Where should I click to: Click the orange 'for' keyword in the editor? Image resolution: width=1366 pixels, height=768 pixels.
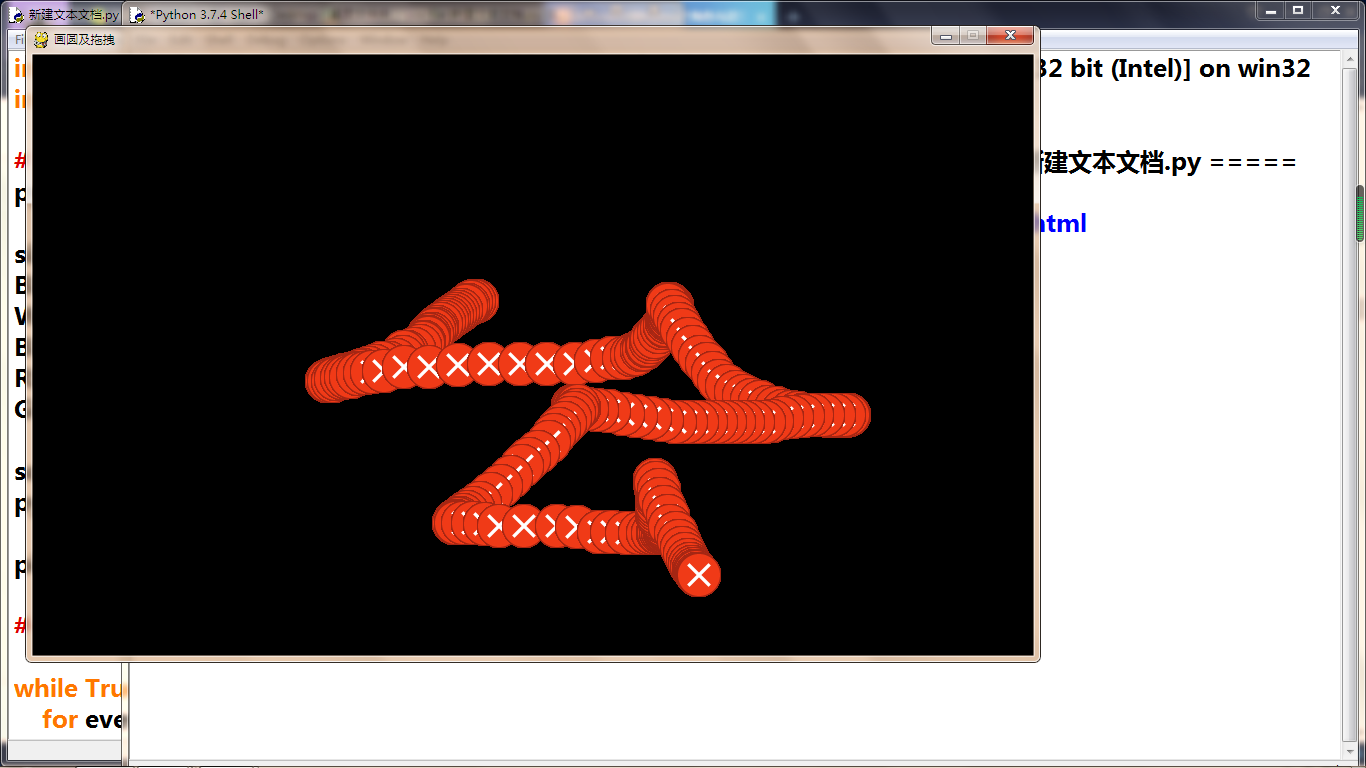tap(60, 719)
